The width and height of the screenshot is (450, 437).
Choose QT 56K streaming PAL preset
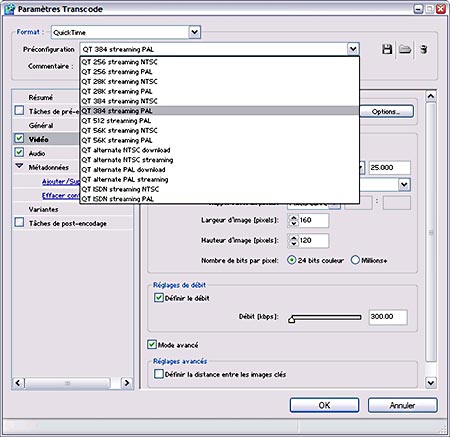pyautogui.click(x=219, y=140)
